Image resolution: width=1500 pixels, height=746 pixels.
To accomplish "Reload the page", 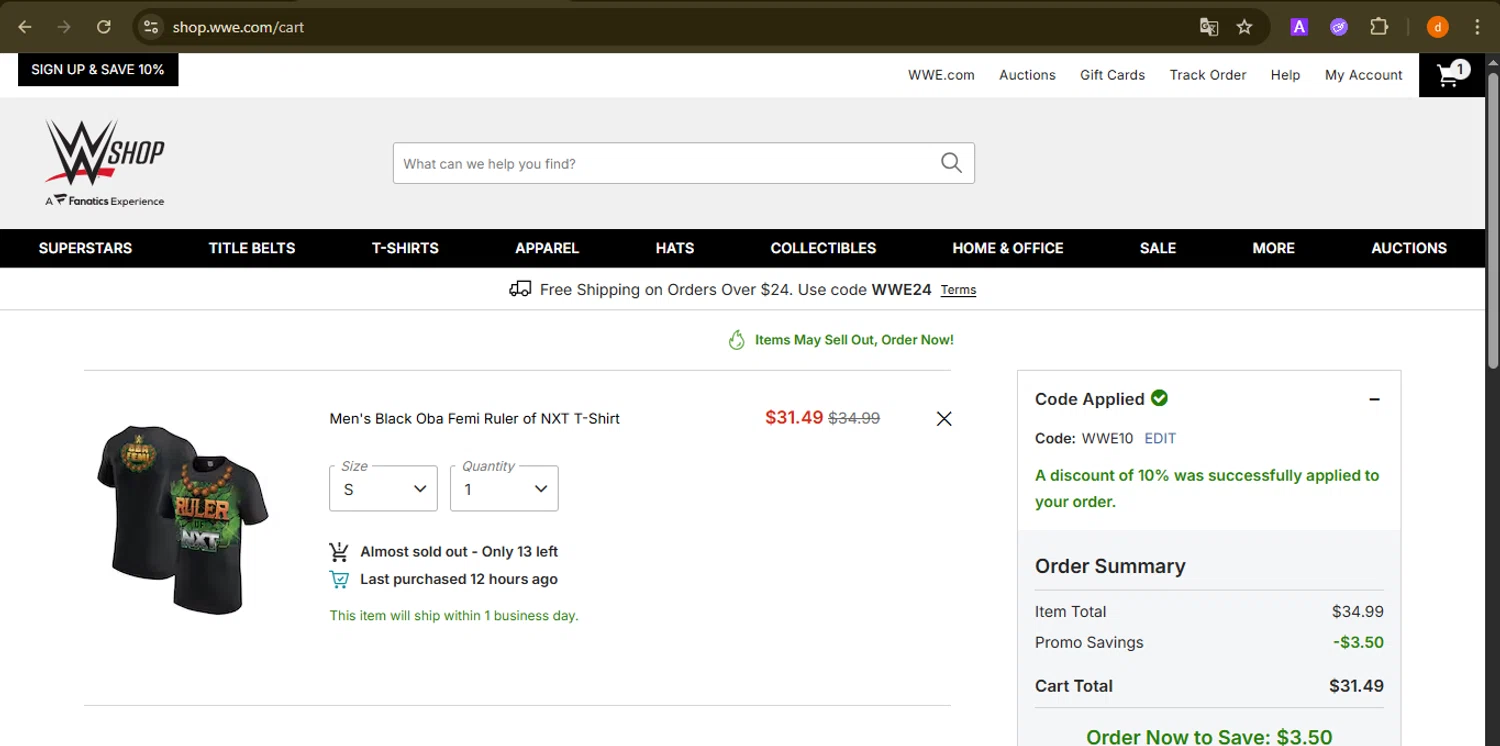I will pos(104,27).
